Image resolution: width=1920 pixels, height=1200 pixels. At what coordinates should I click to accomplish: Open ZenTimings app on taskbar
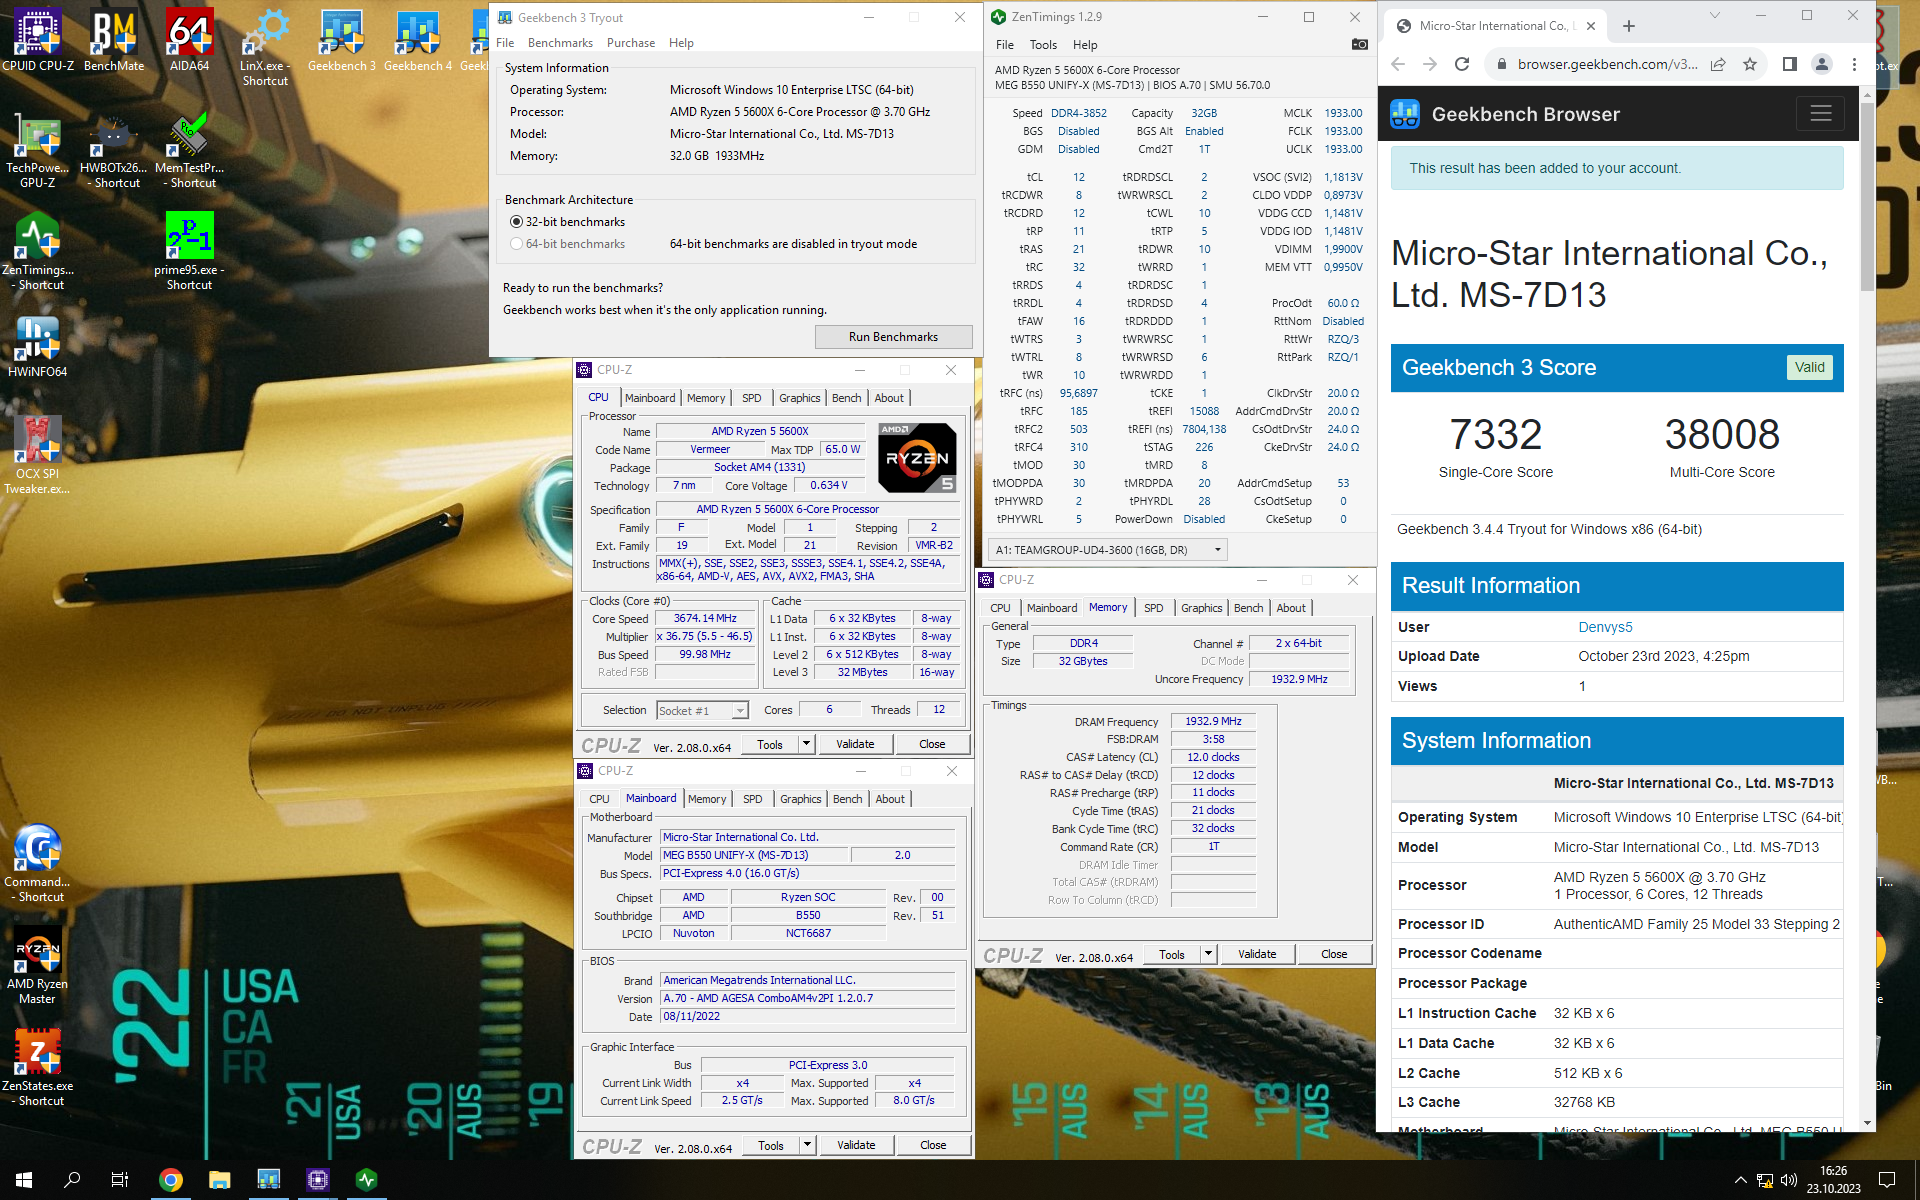[x=366, y=1180]
